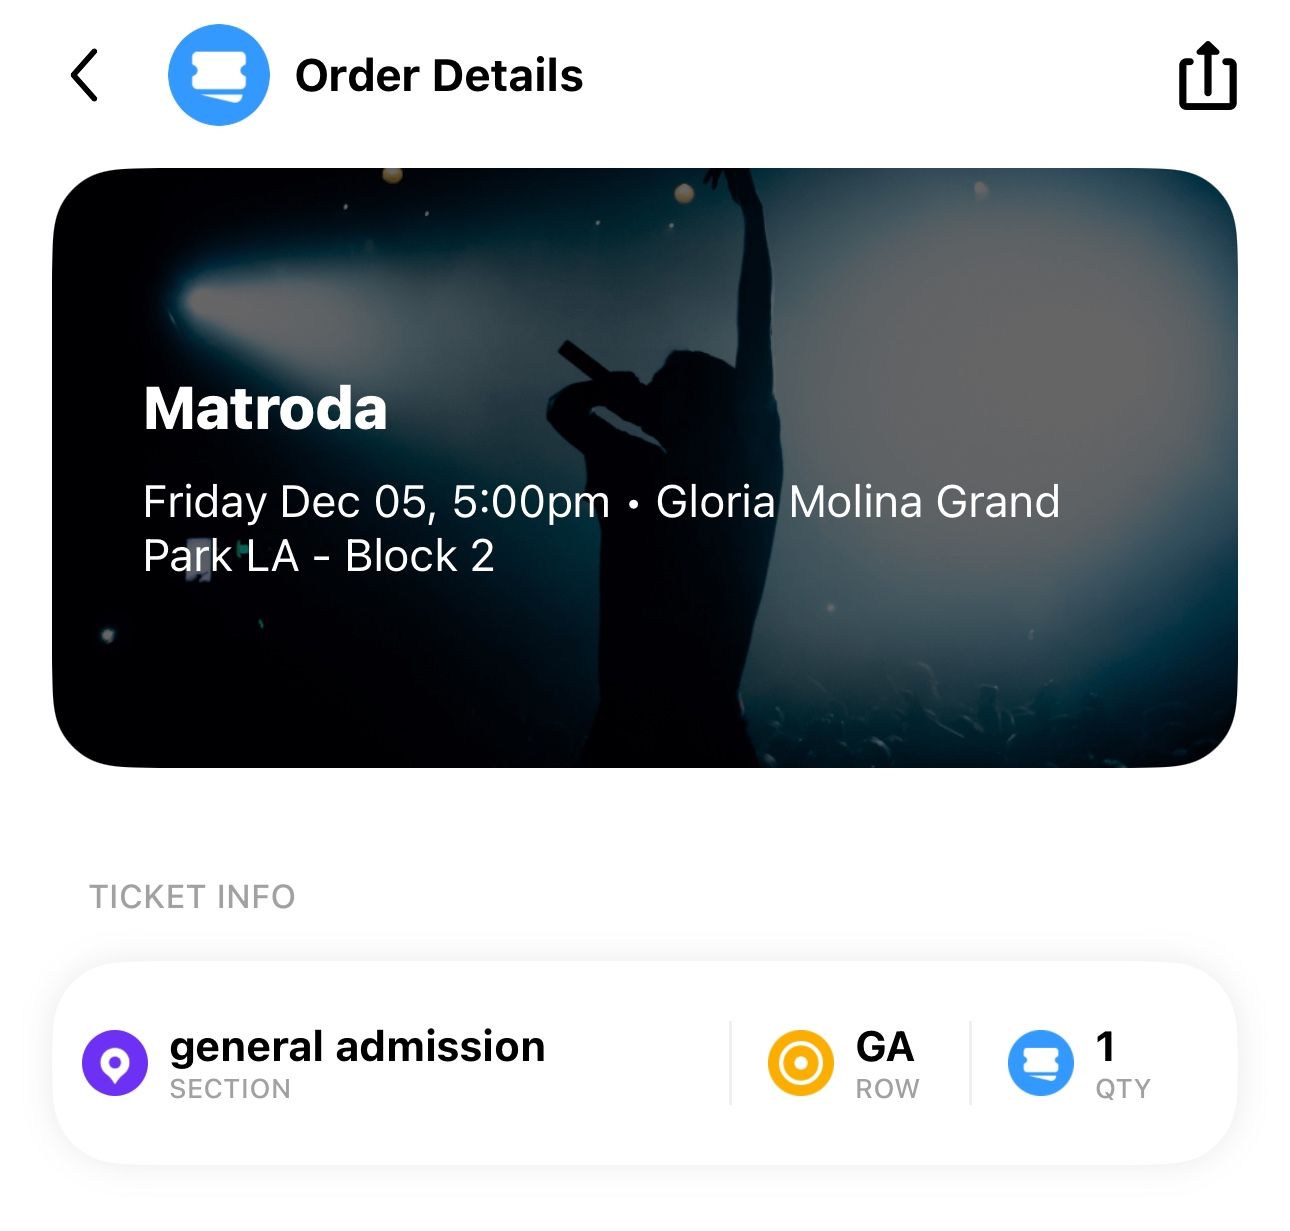Select the ticket stub icon next to QTY
Image resolution: width=1290 pixels, height=1231 pixels.
[1040, 1063]
